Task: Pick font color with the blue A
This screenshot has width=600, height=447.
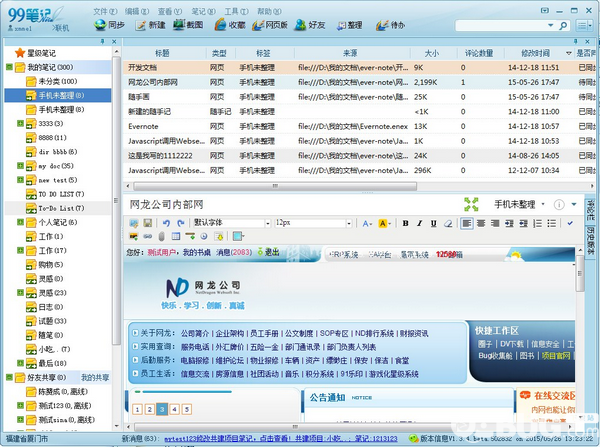Action: point(367,224)
